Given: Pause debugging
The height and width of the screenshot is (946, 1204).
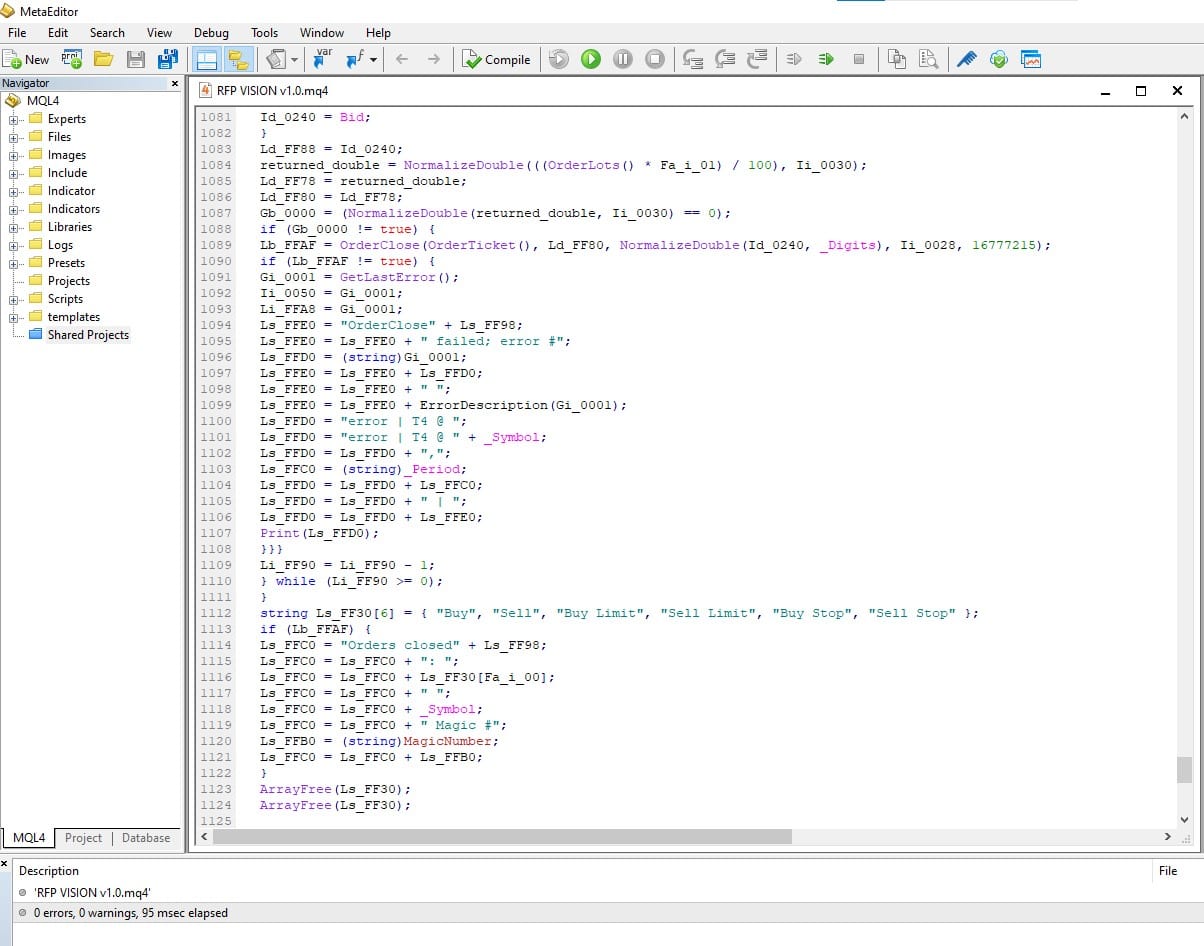Looking at the screenshot, I should coord(623,60).
